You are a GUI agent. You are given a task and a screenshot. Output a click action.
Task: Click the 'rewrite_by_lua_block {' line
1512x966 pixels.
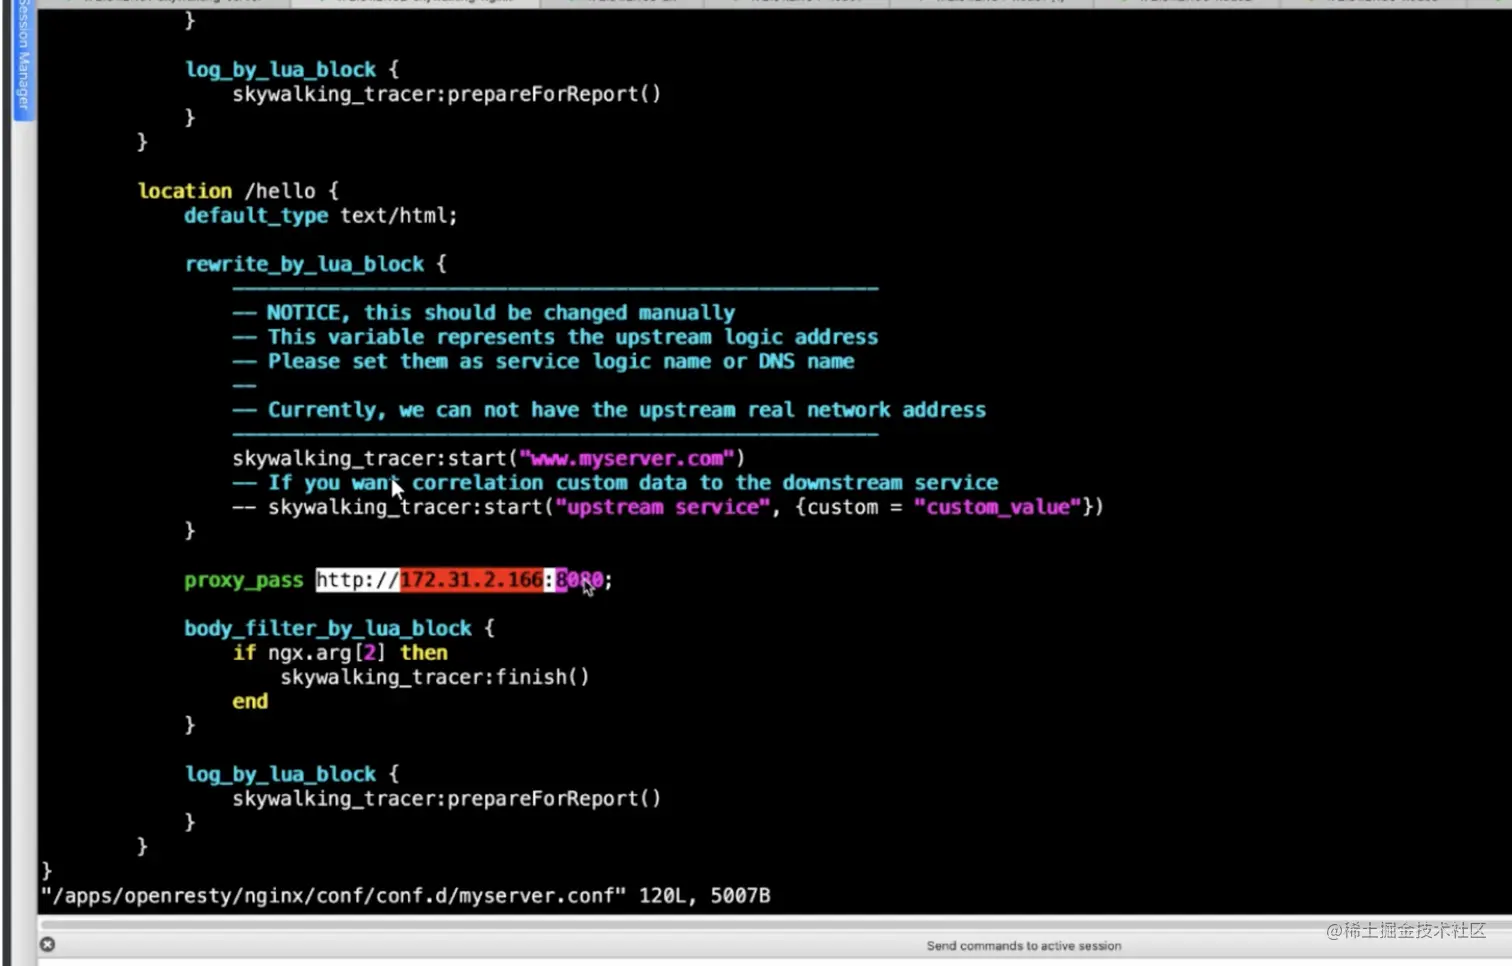tap(315, 264)
